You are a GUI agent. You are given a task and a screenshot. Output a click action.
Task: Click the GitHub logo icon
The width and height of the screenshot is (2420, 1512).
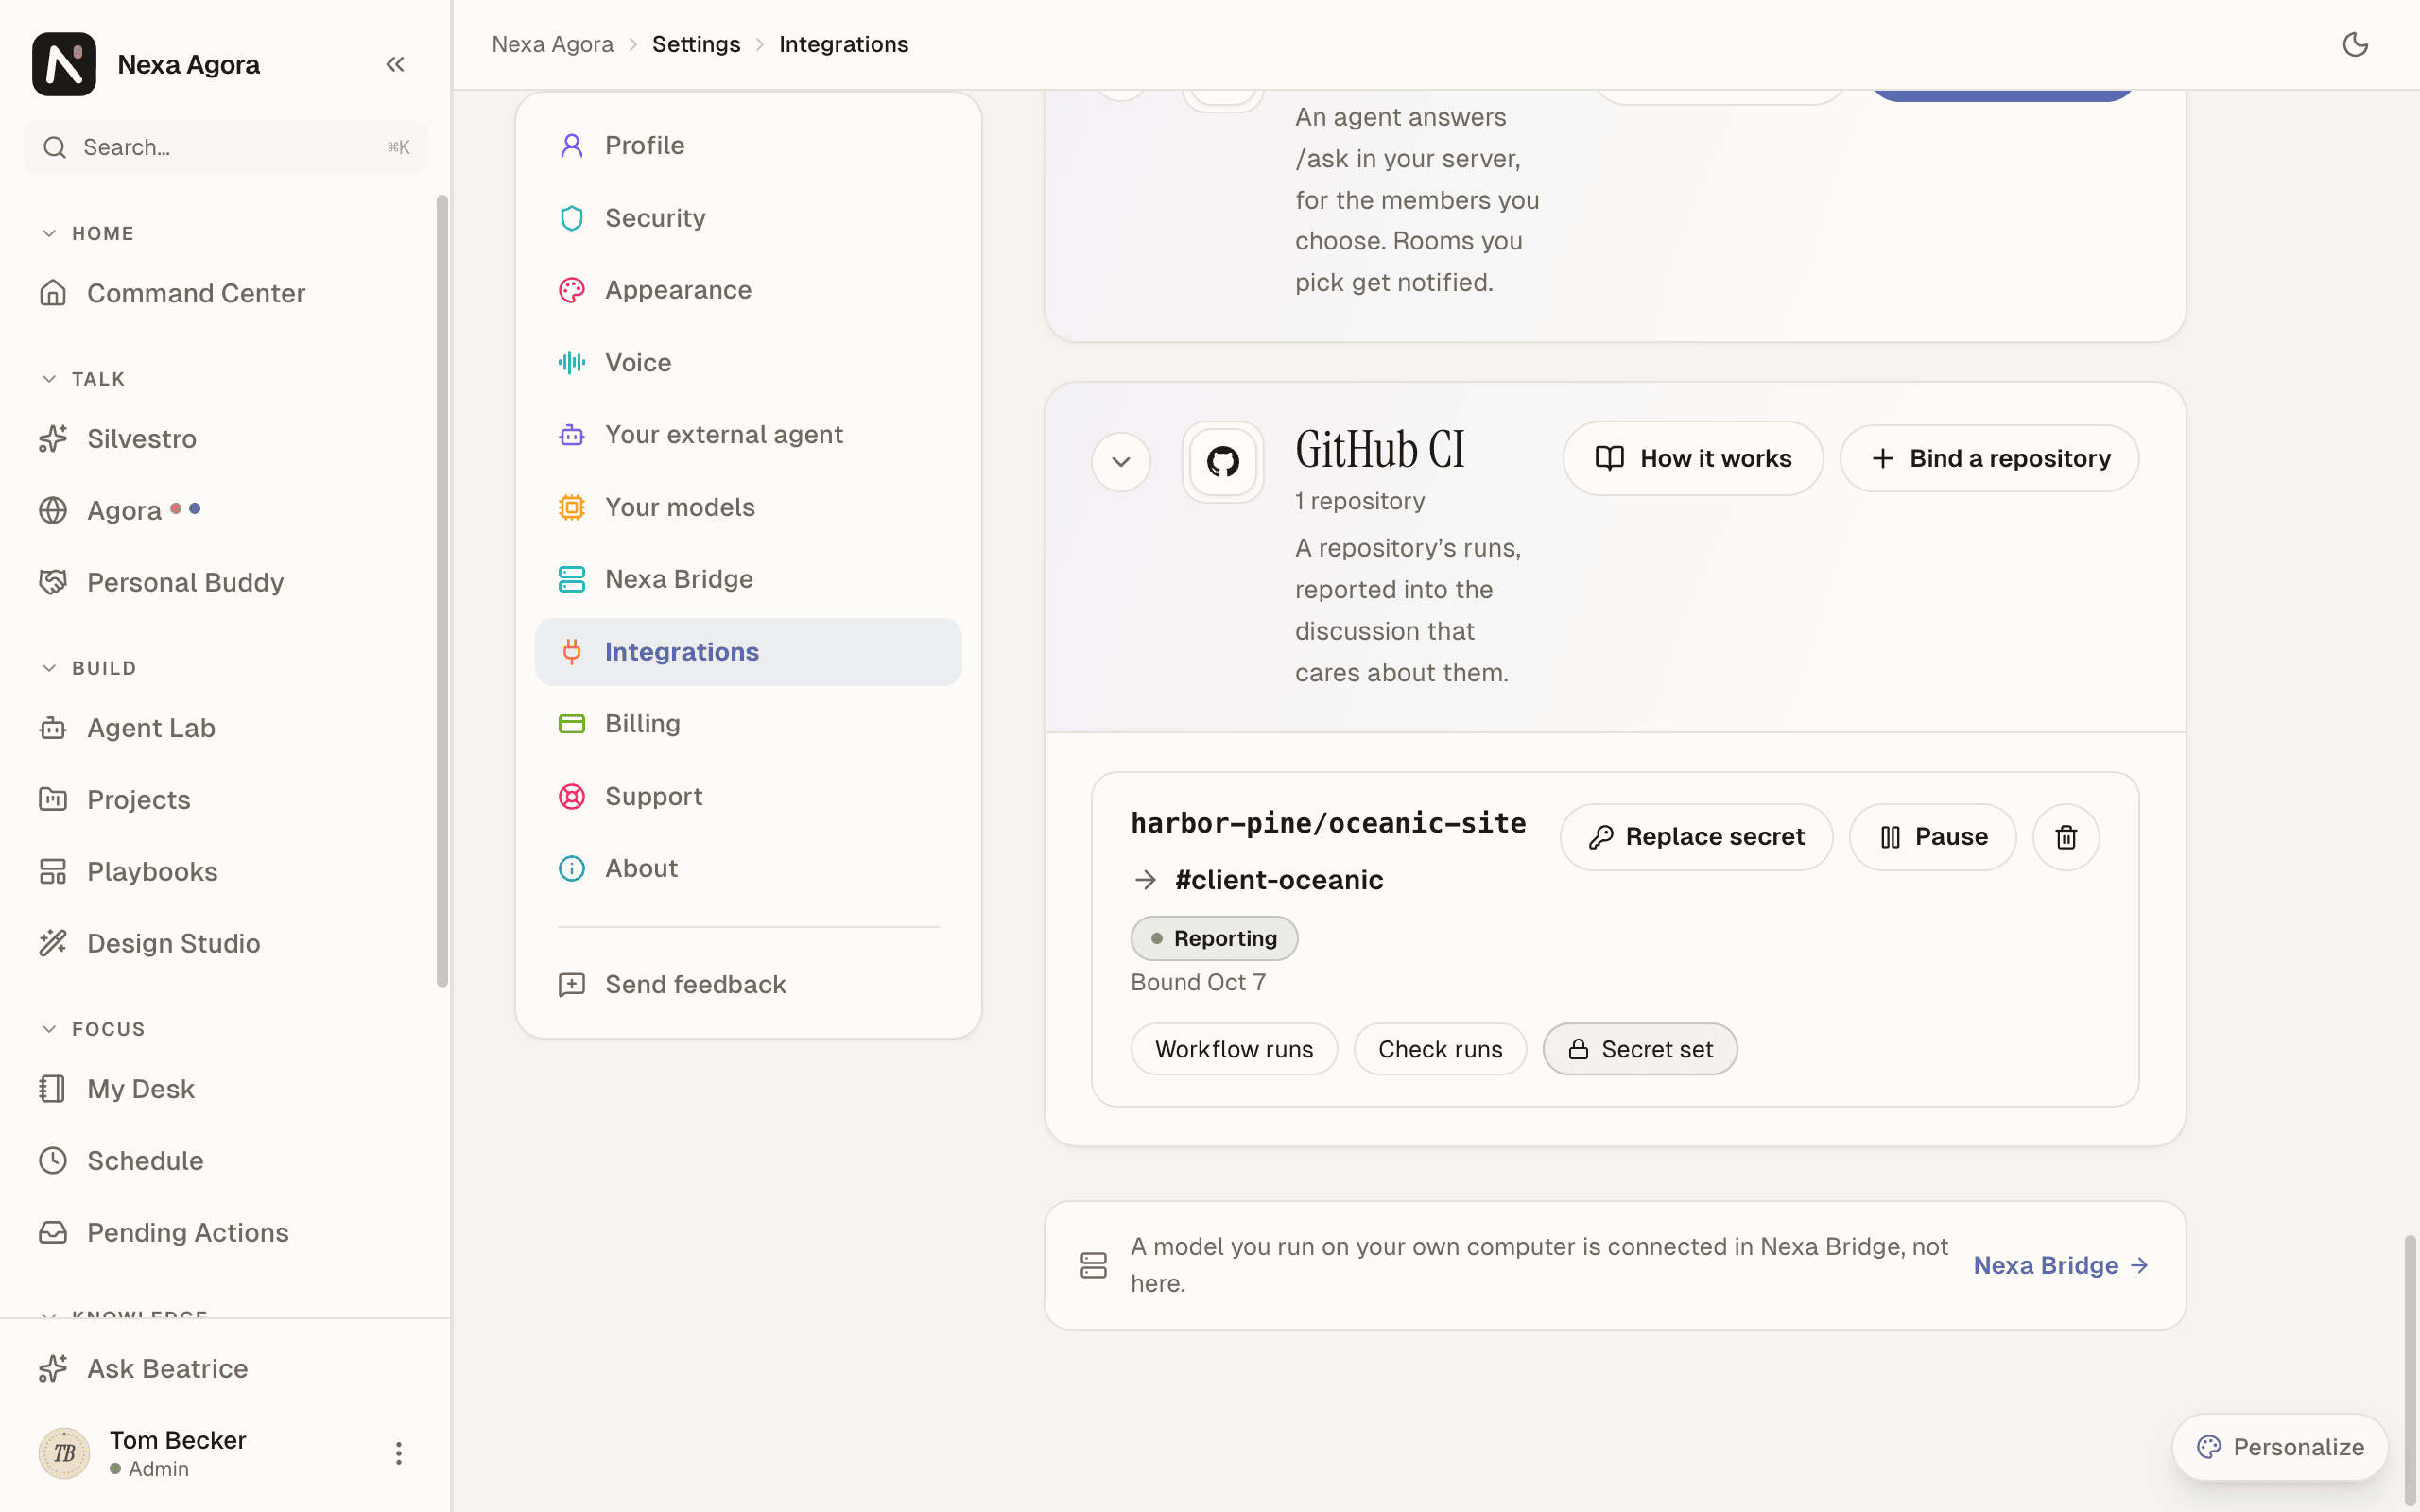click(1223, 462)
